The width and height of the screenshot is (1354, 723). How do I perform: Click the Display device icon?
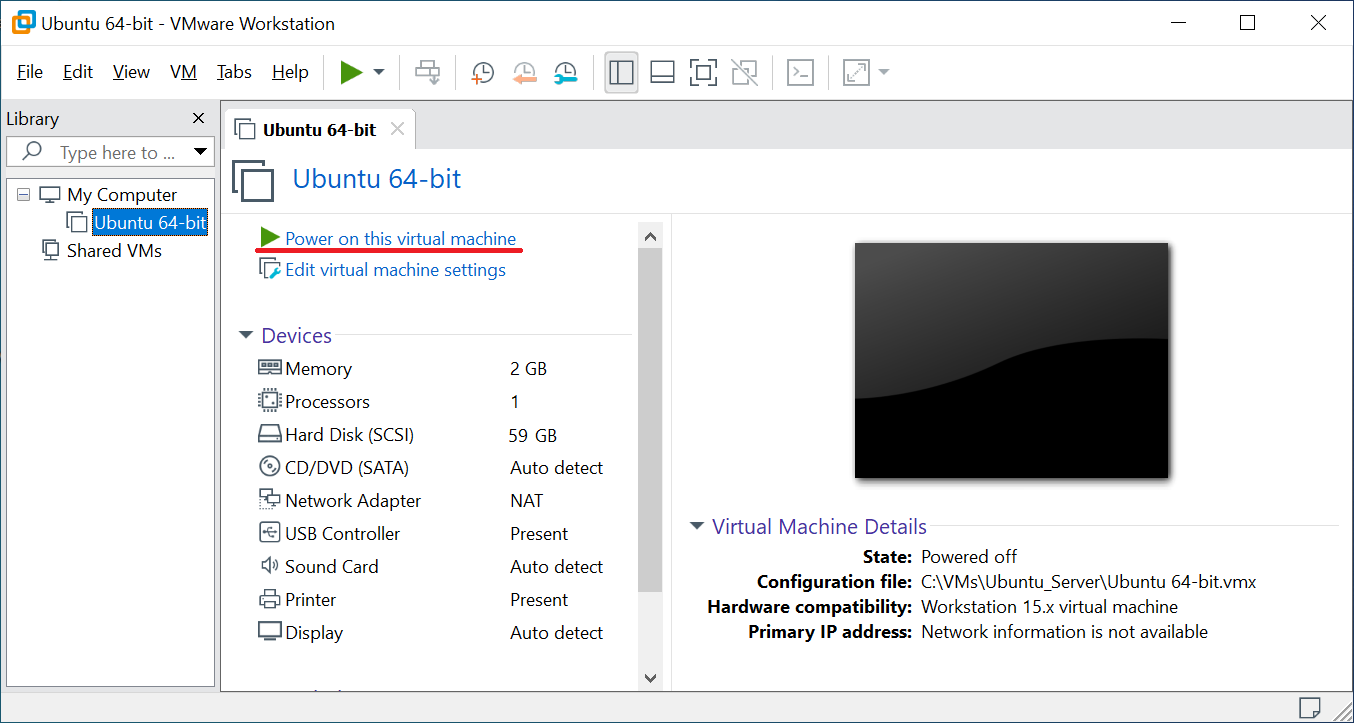click(270, 632)
